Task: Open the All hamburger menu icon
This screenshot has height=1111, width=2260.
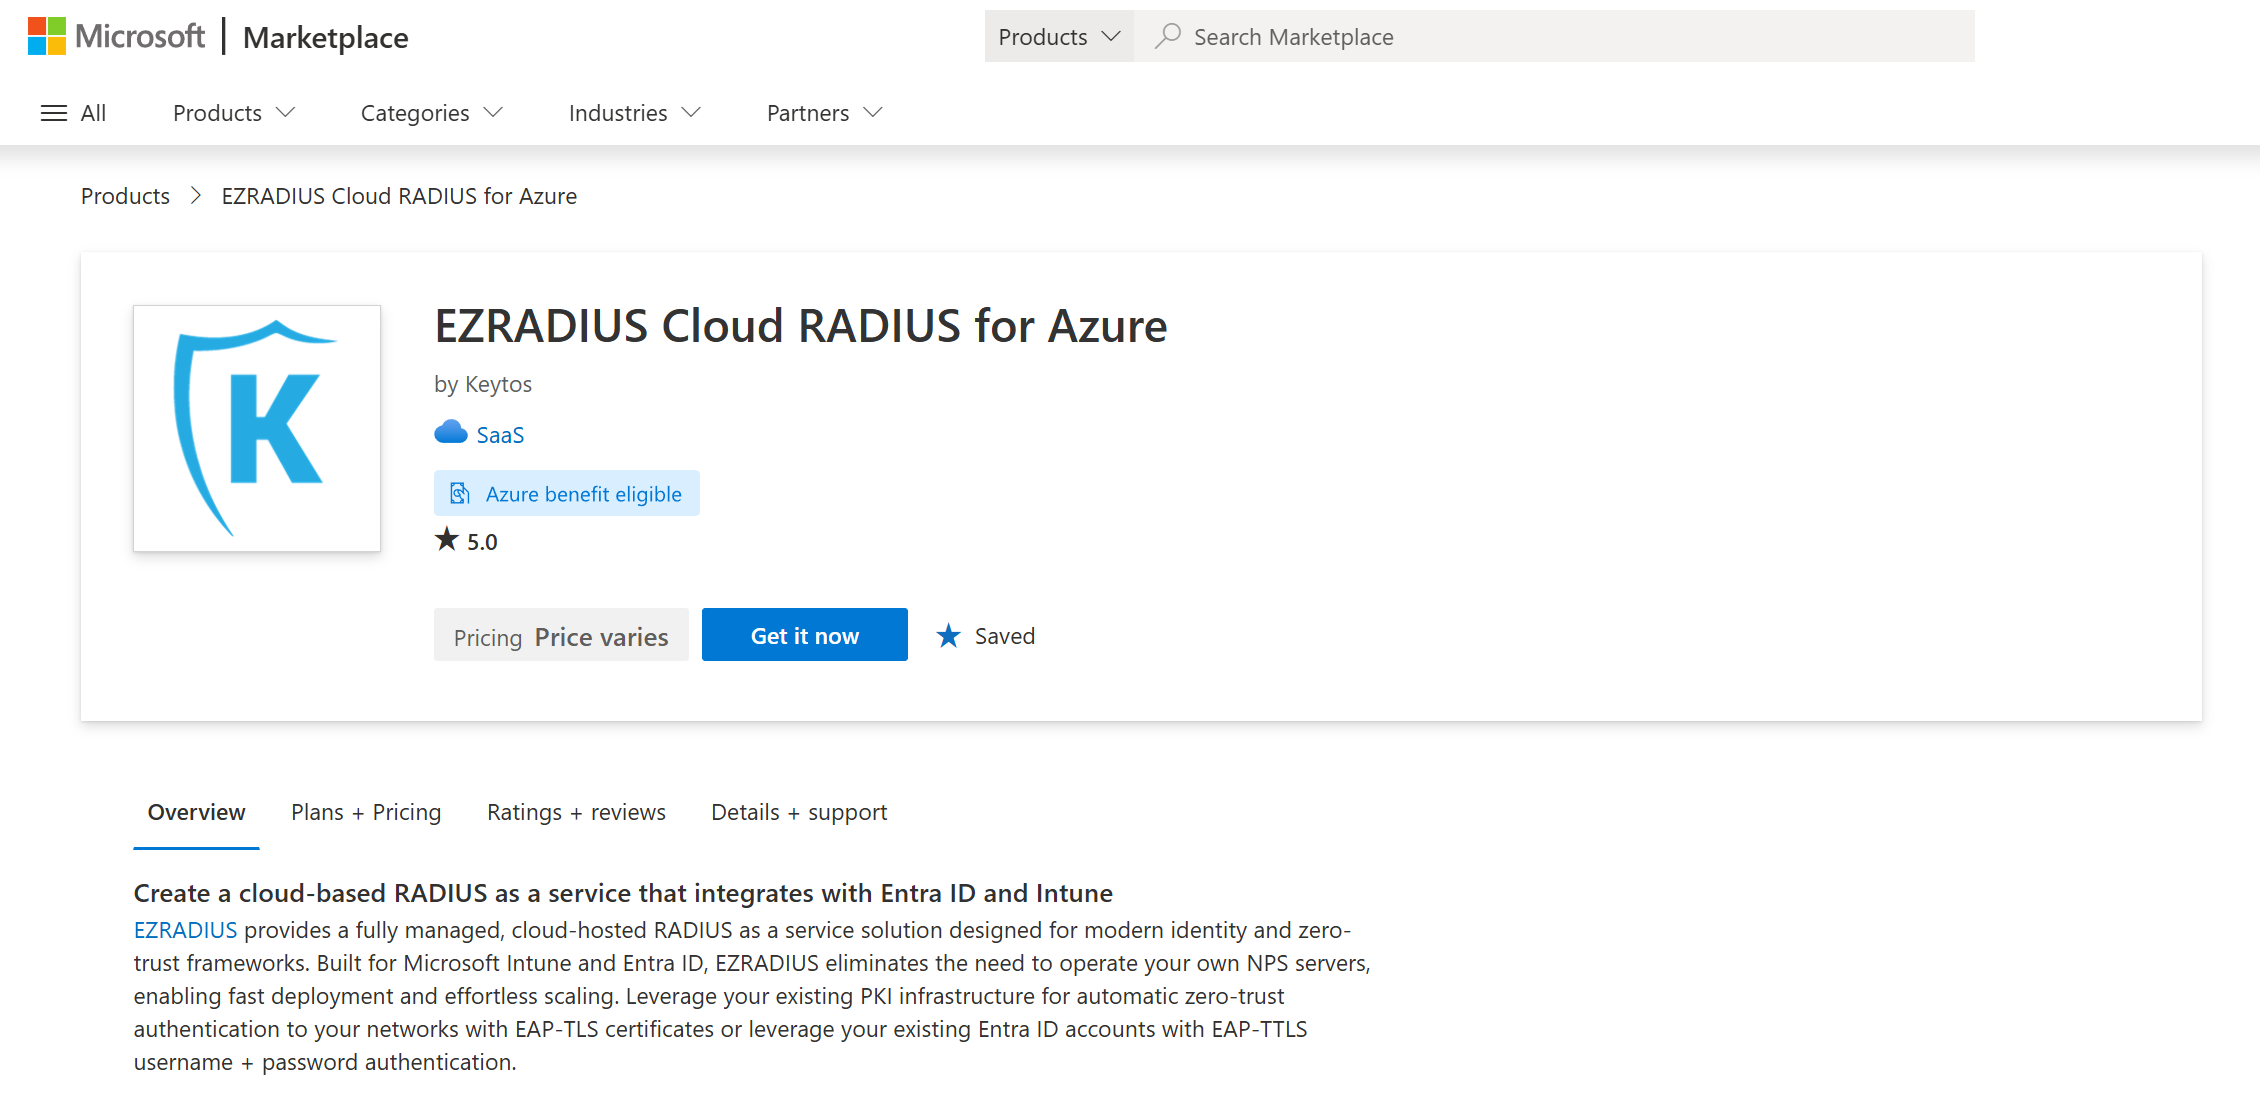Action: [x=54, y=113]
